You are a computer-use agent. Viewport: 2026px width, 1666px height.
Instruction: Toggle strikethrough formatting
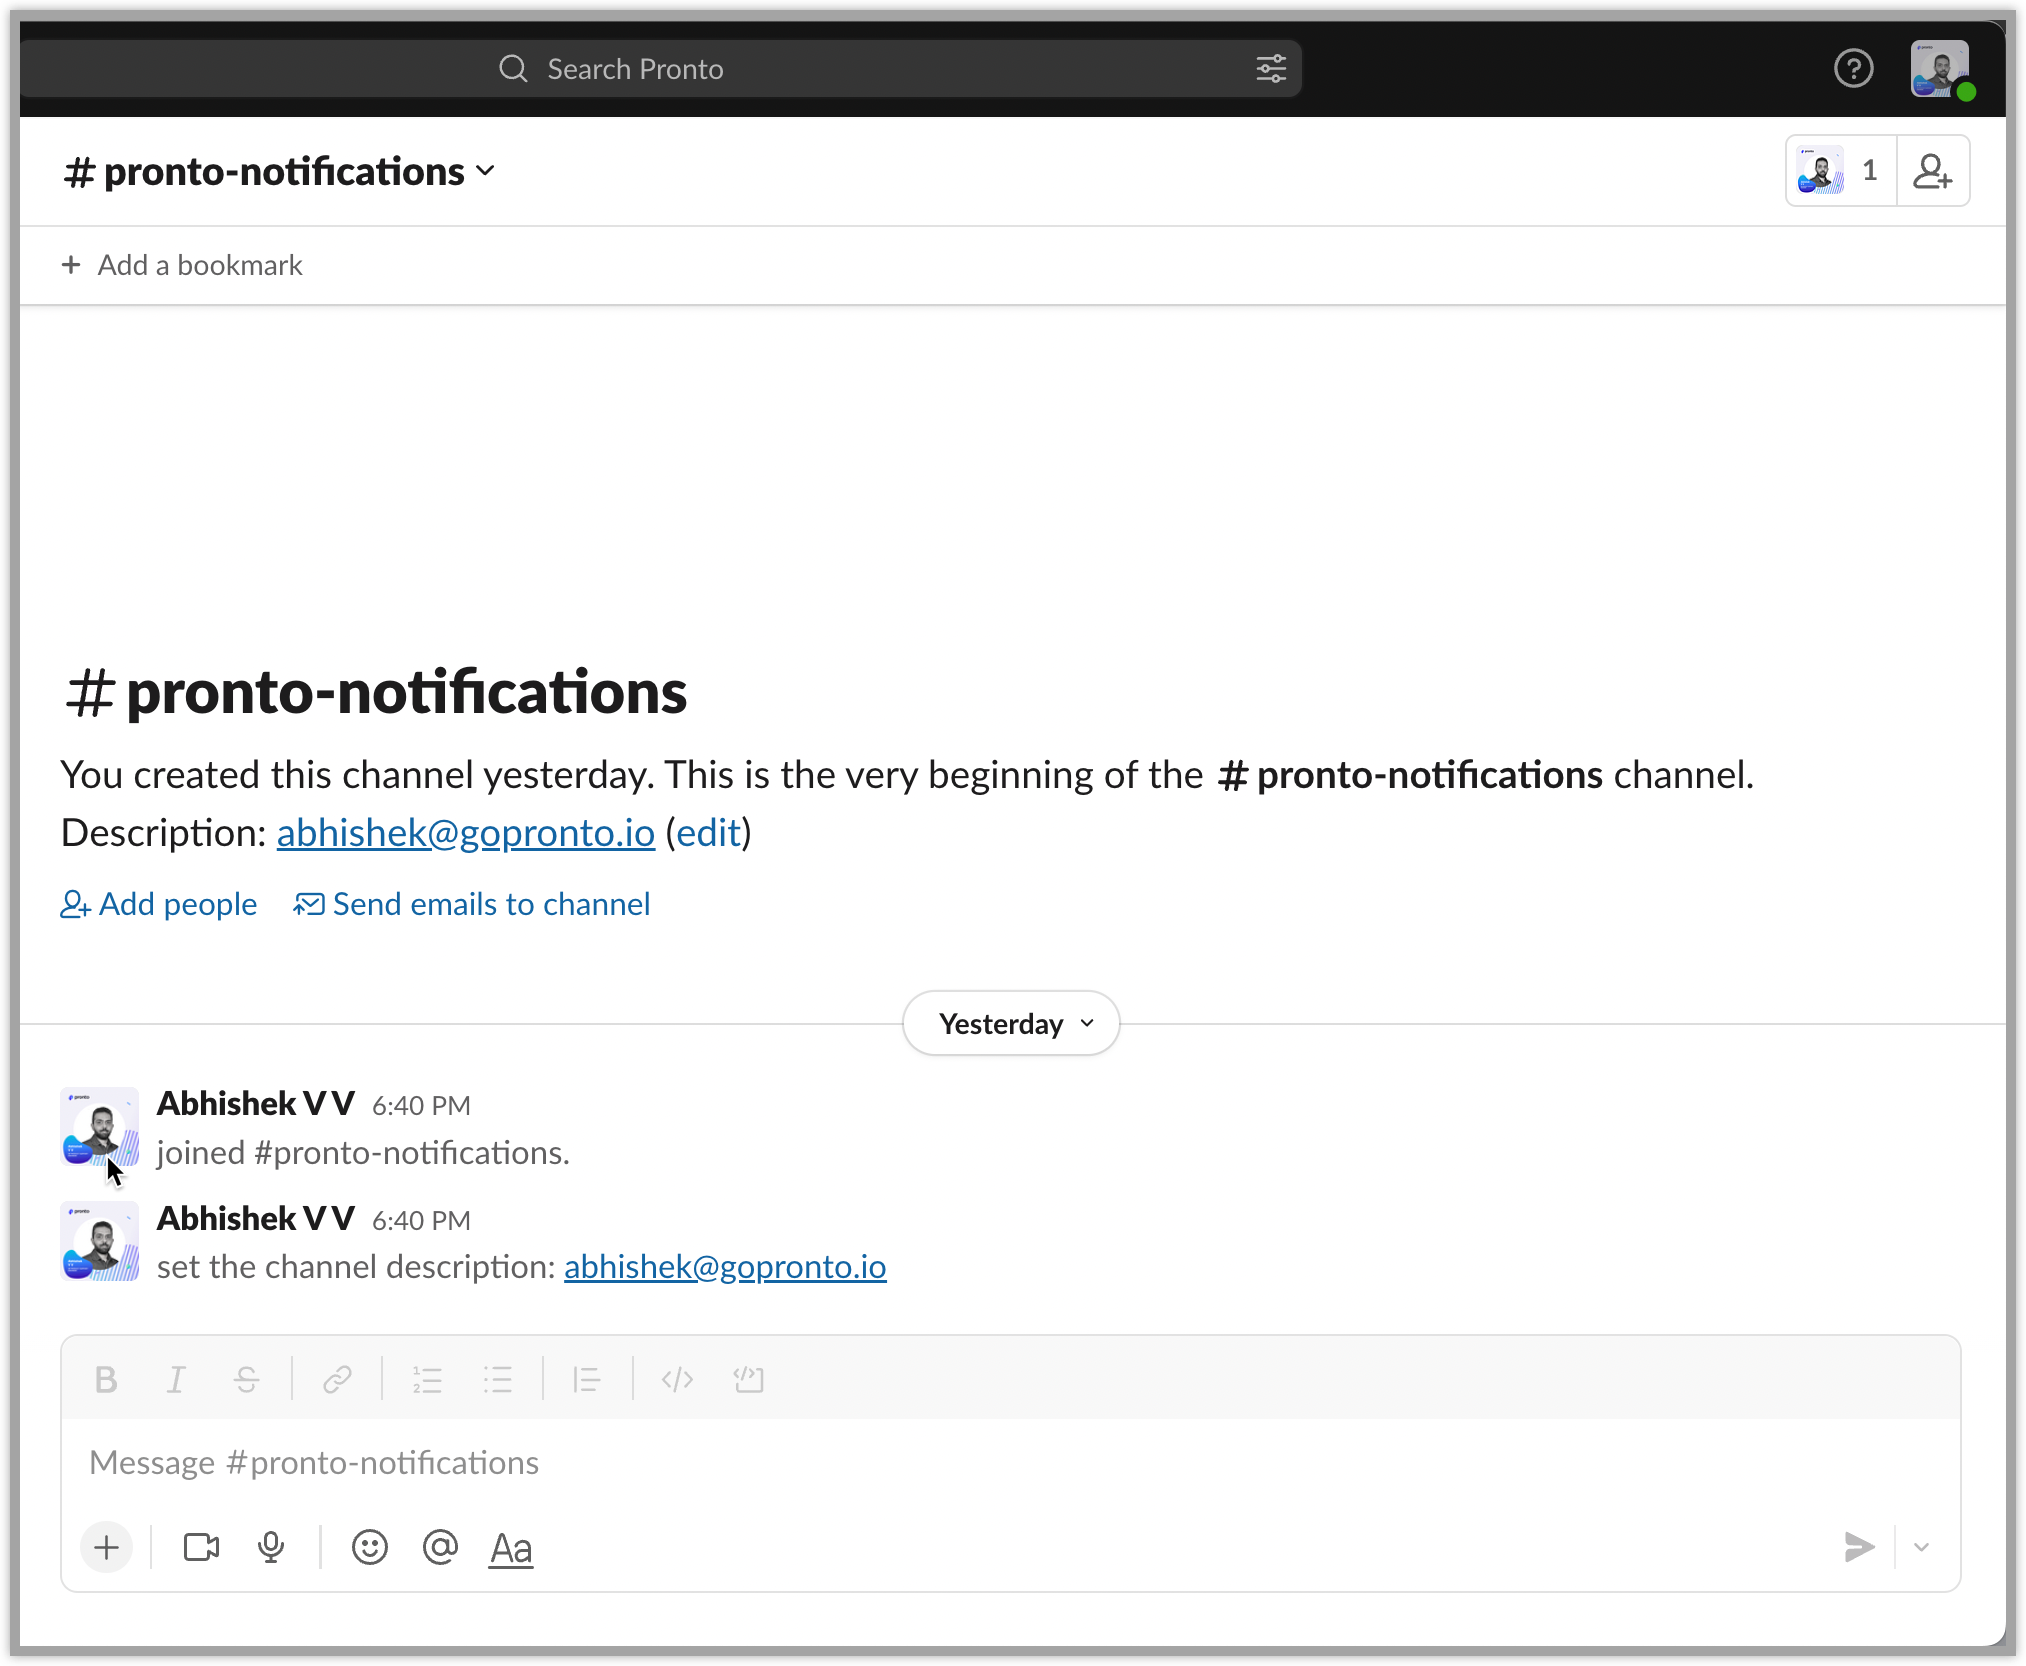click(x=246, y=1380)
